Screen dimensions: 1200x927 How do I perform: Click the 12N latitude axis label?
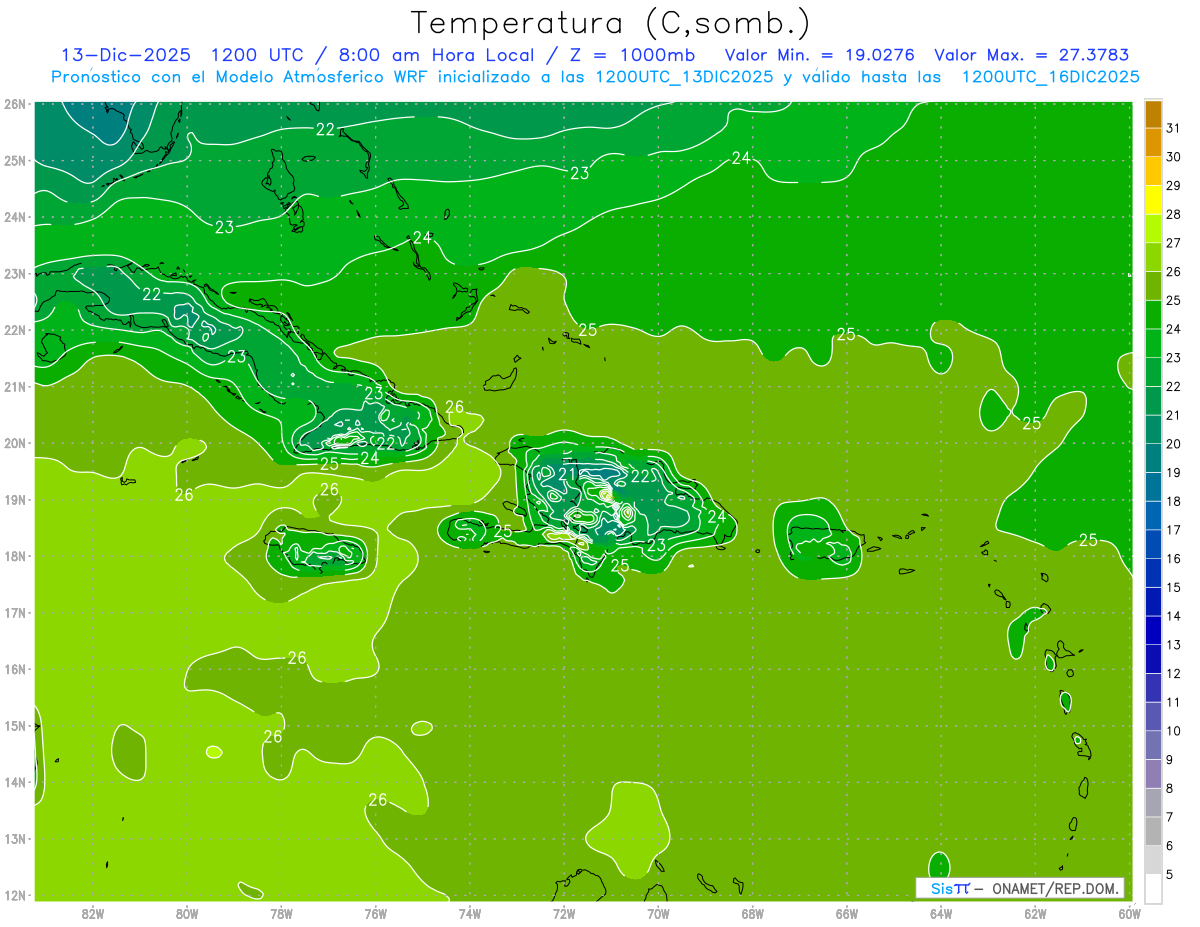pos(15,895)
